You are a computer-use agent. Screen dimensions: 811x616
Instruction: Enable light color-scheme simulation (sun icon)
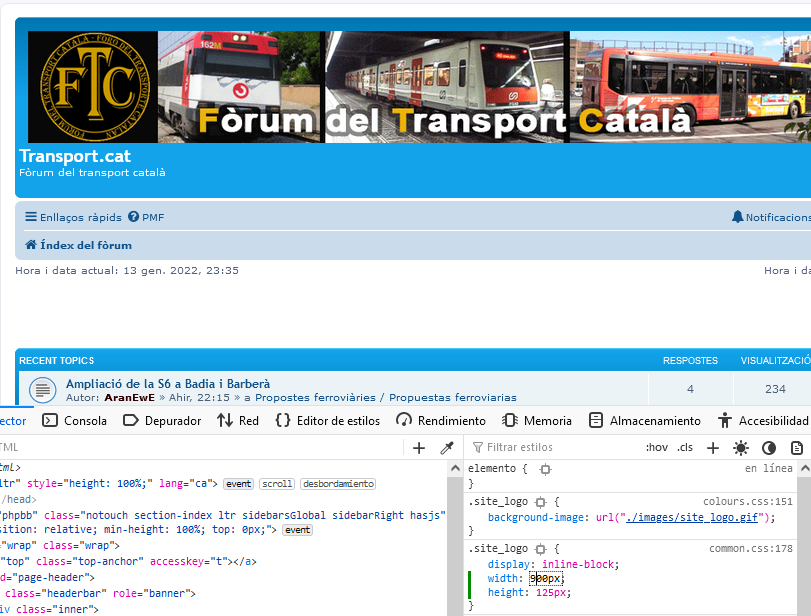tap(739, 447)
